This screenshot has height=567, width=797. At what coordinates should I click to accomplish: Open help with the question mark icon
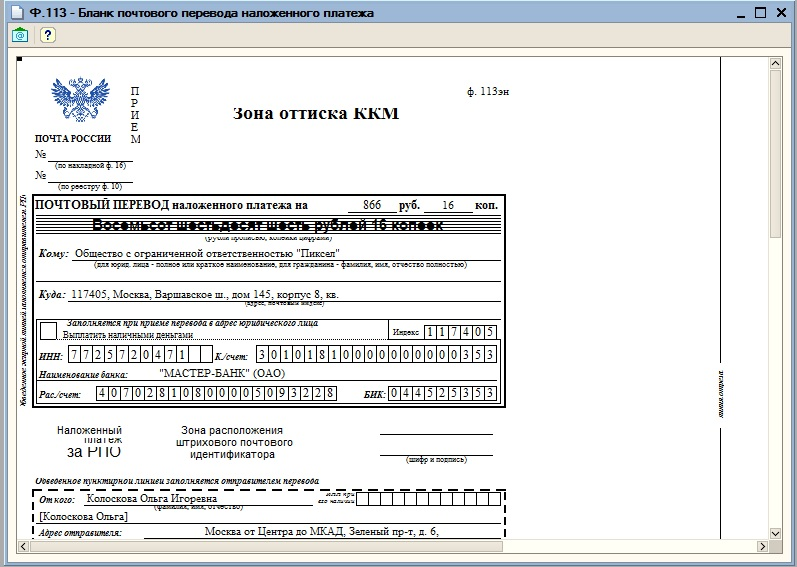47,35
